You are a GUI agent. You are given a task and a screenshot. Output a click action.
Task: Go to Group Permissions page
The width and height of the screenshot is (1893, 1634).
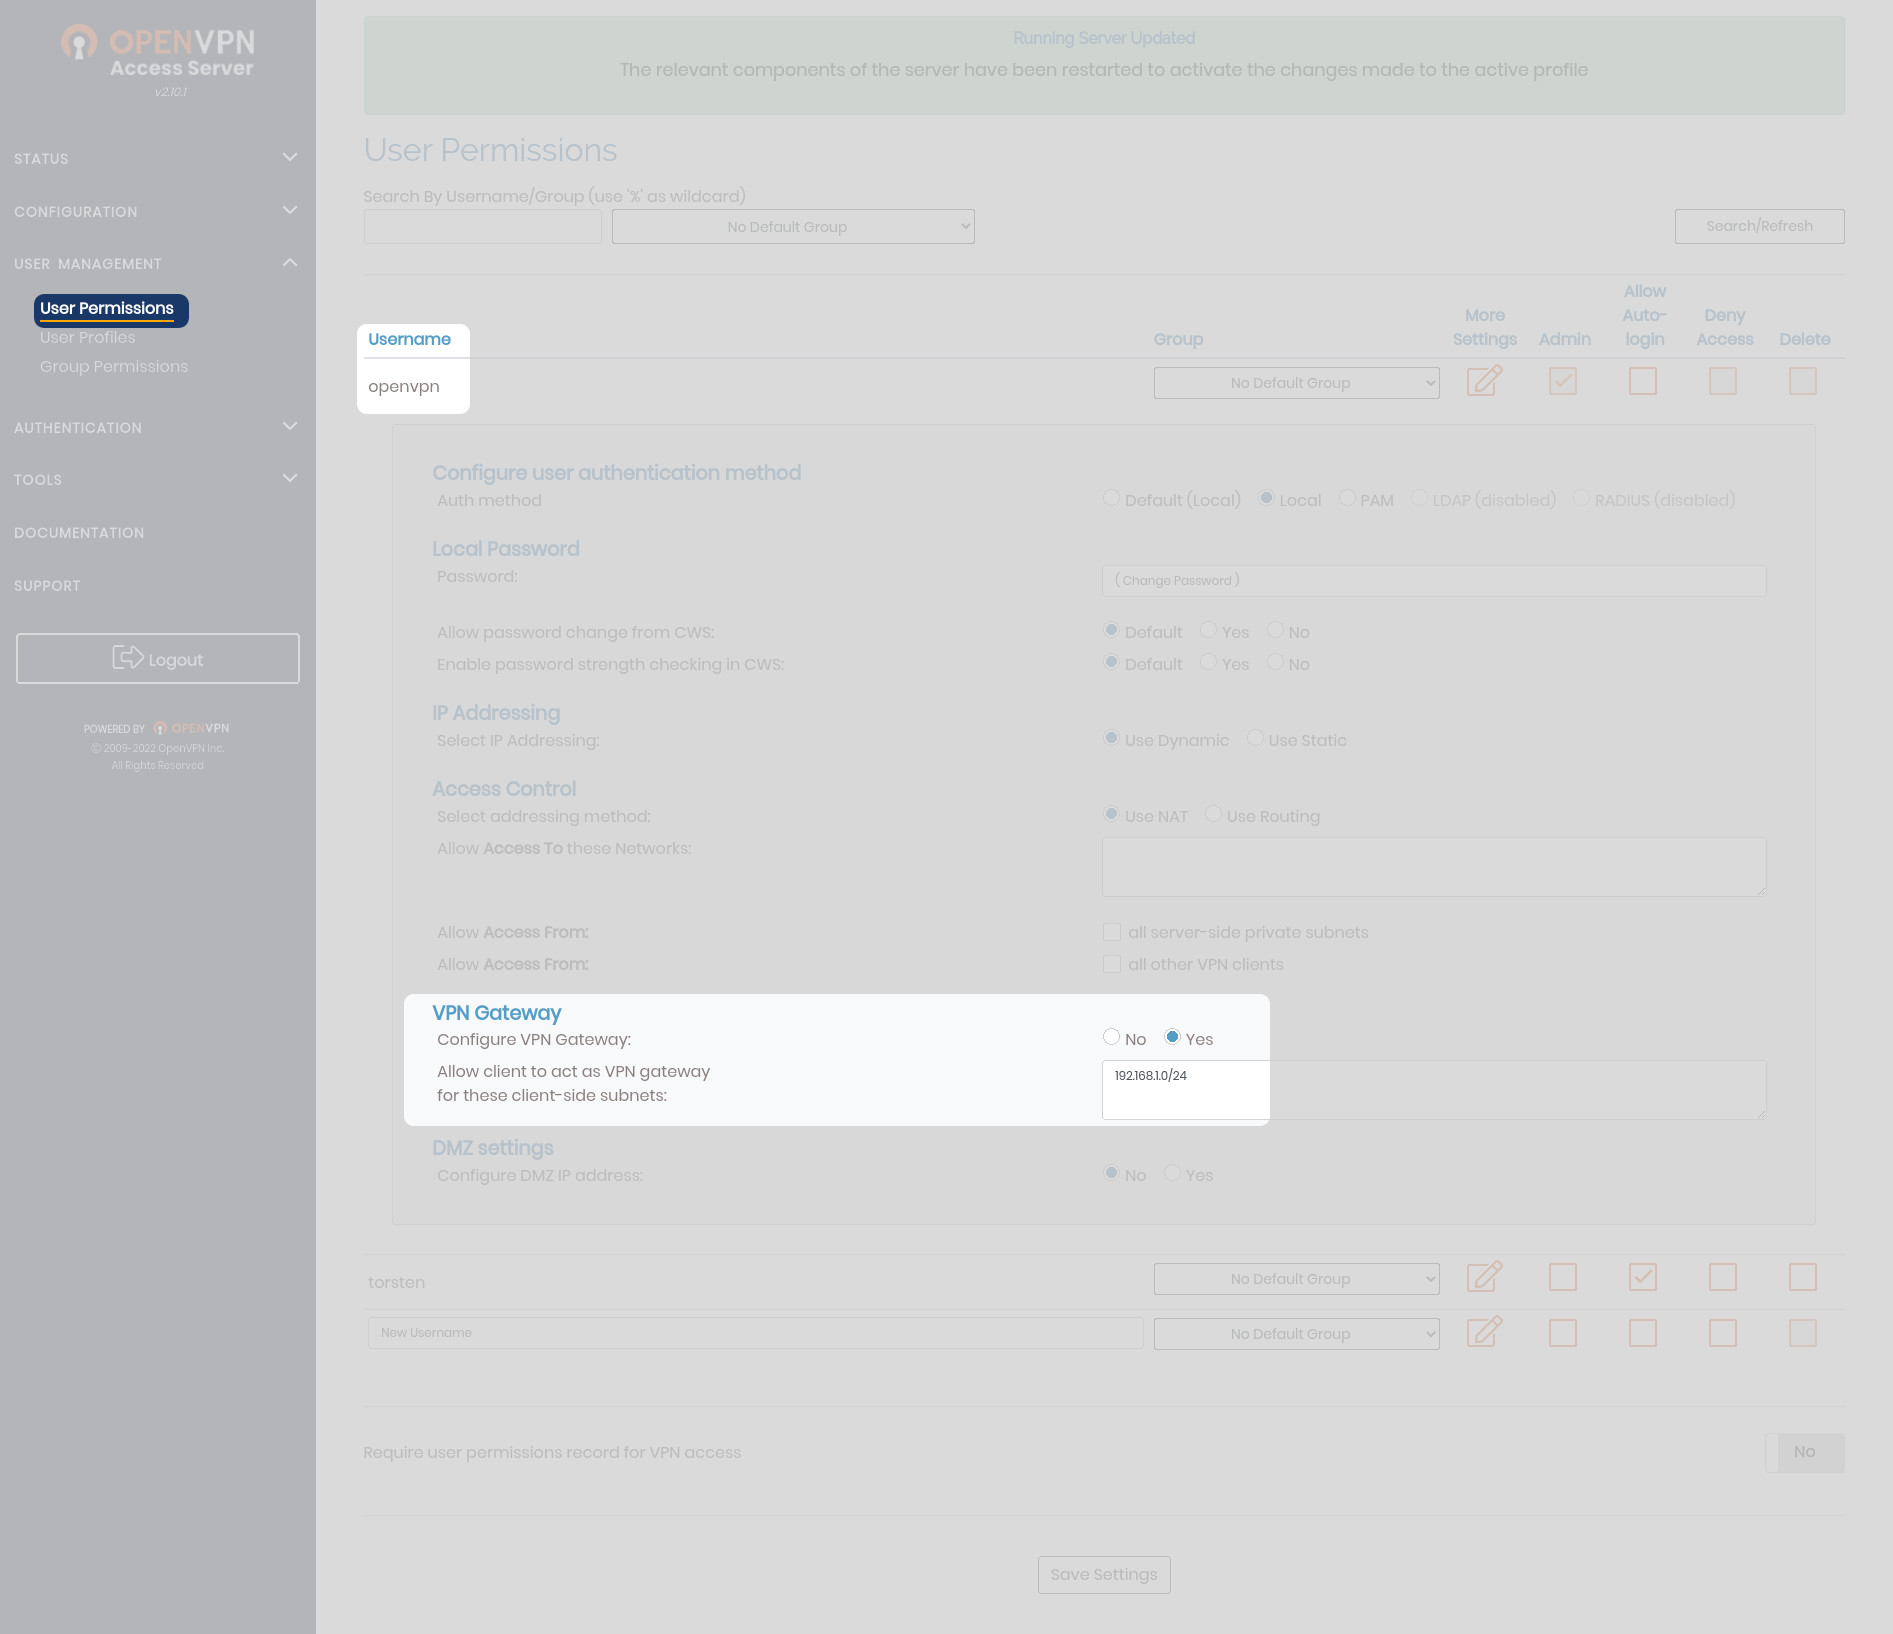click(114, 367)
